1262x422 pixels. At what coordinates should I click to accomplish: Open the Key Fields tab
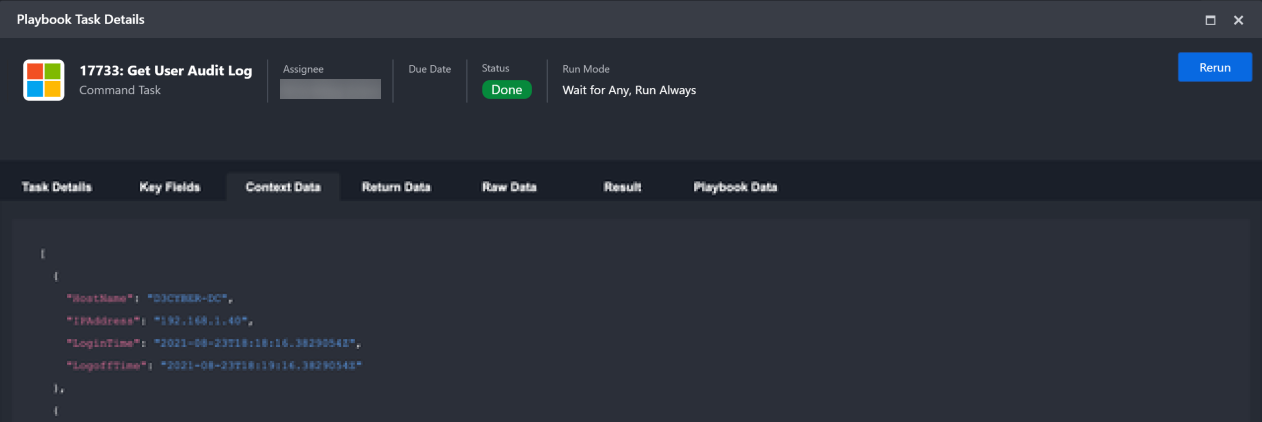(x=170, y=187)
